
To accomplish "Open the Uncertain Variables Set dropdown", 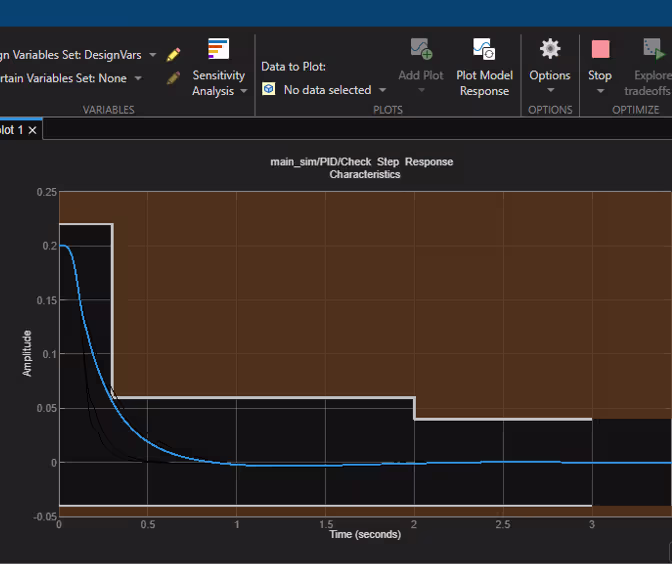I will pyautogui.click(x=138, y=78).
